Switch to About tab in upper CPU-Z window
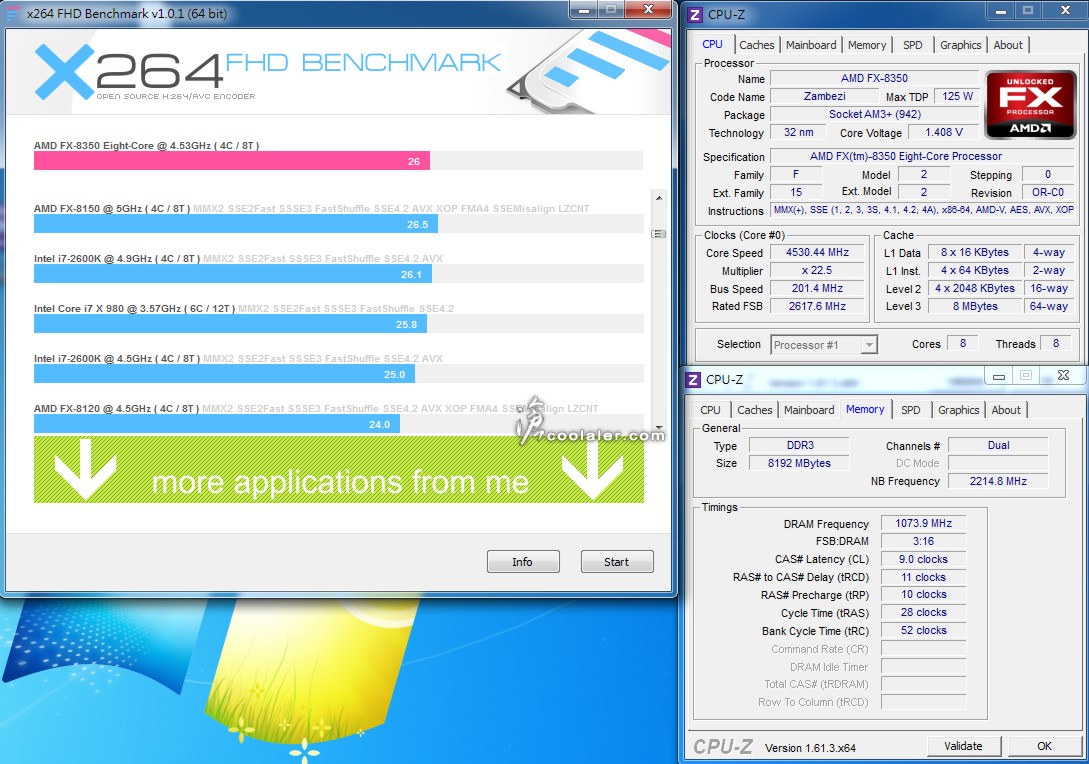 pyautogui.click(x=1008, y=45)
